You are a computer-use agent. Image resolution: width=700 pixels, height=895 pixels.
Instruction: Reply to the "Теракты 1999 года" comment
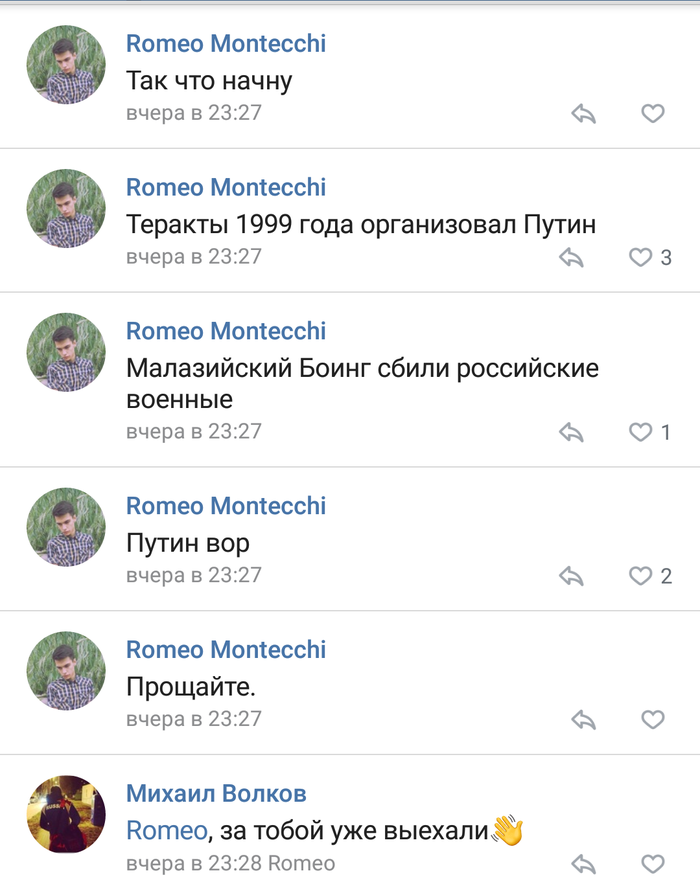(571, 258)
